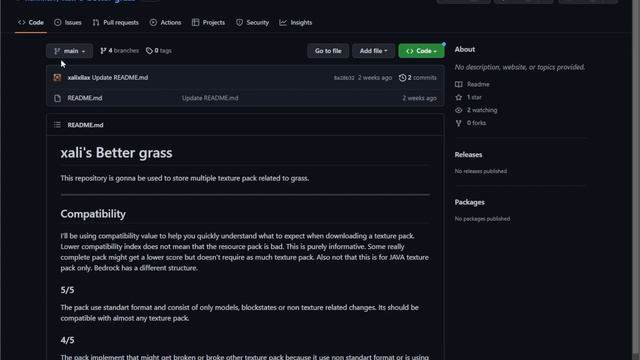Click the Code tab icon
Viewport: 640px width, 360px height.
pos(22,22)
